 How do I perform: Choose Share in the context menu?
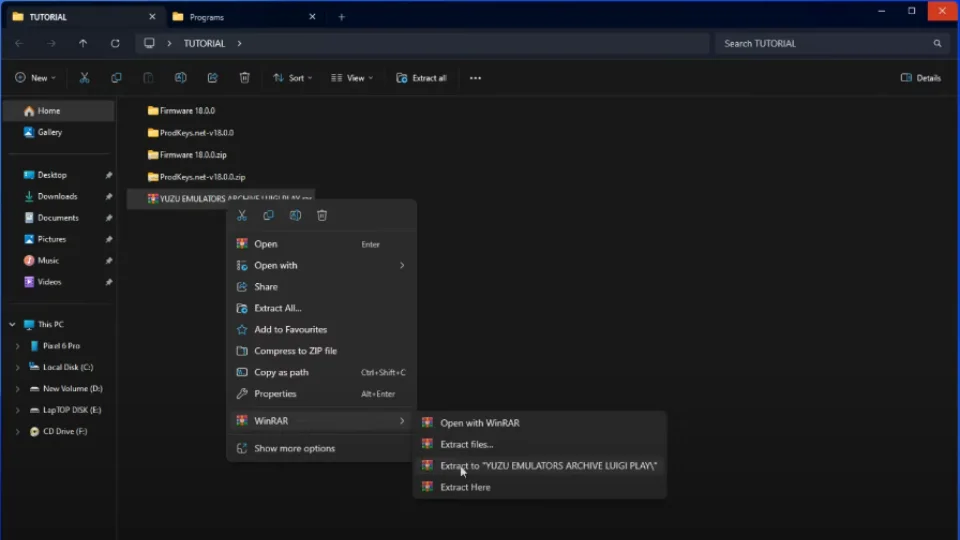[321, 287]
